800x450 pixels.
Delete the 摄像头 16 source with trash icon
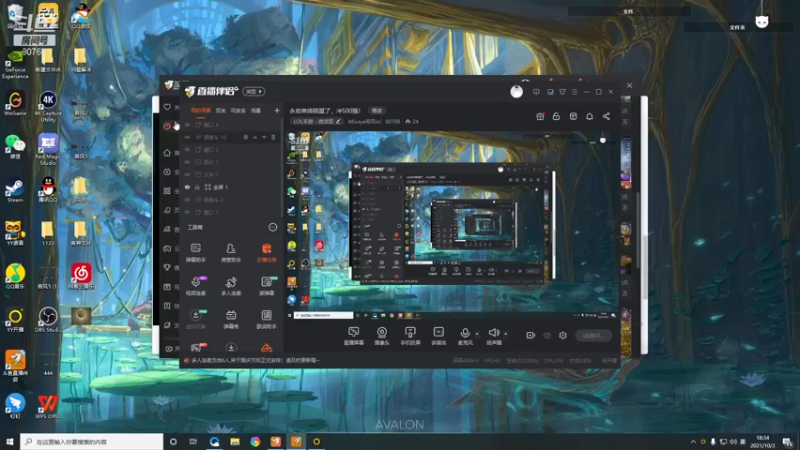tap(273, 137)
